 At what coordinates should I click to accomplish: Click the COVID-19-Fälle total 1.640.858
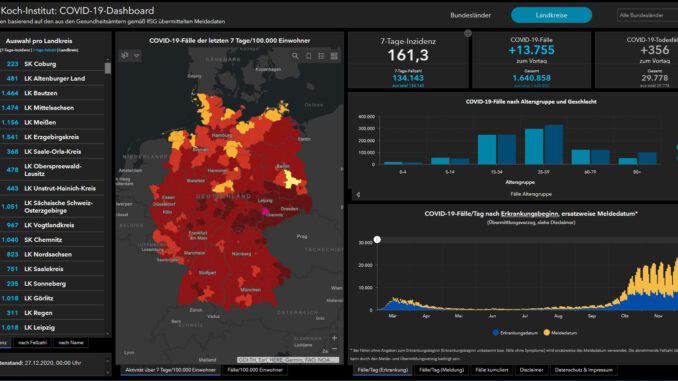(x=531, y=78)
